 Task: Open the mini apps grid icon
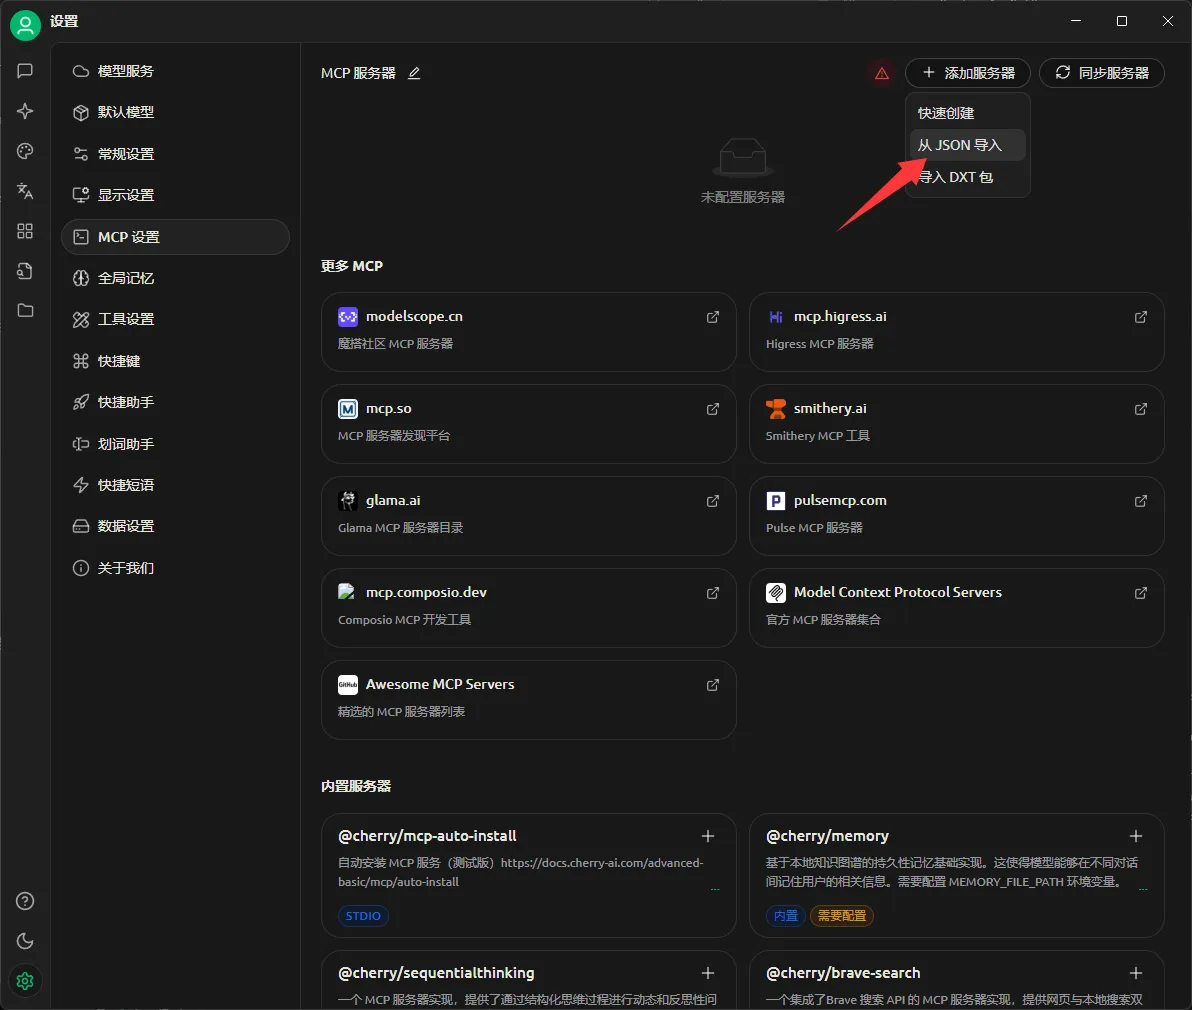coord(25,231)
